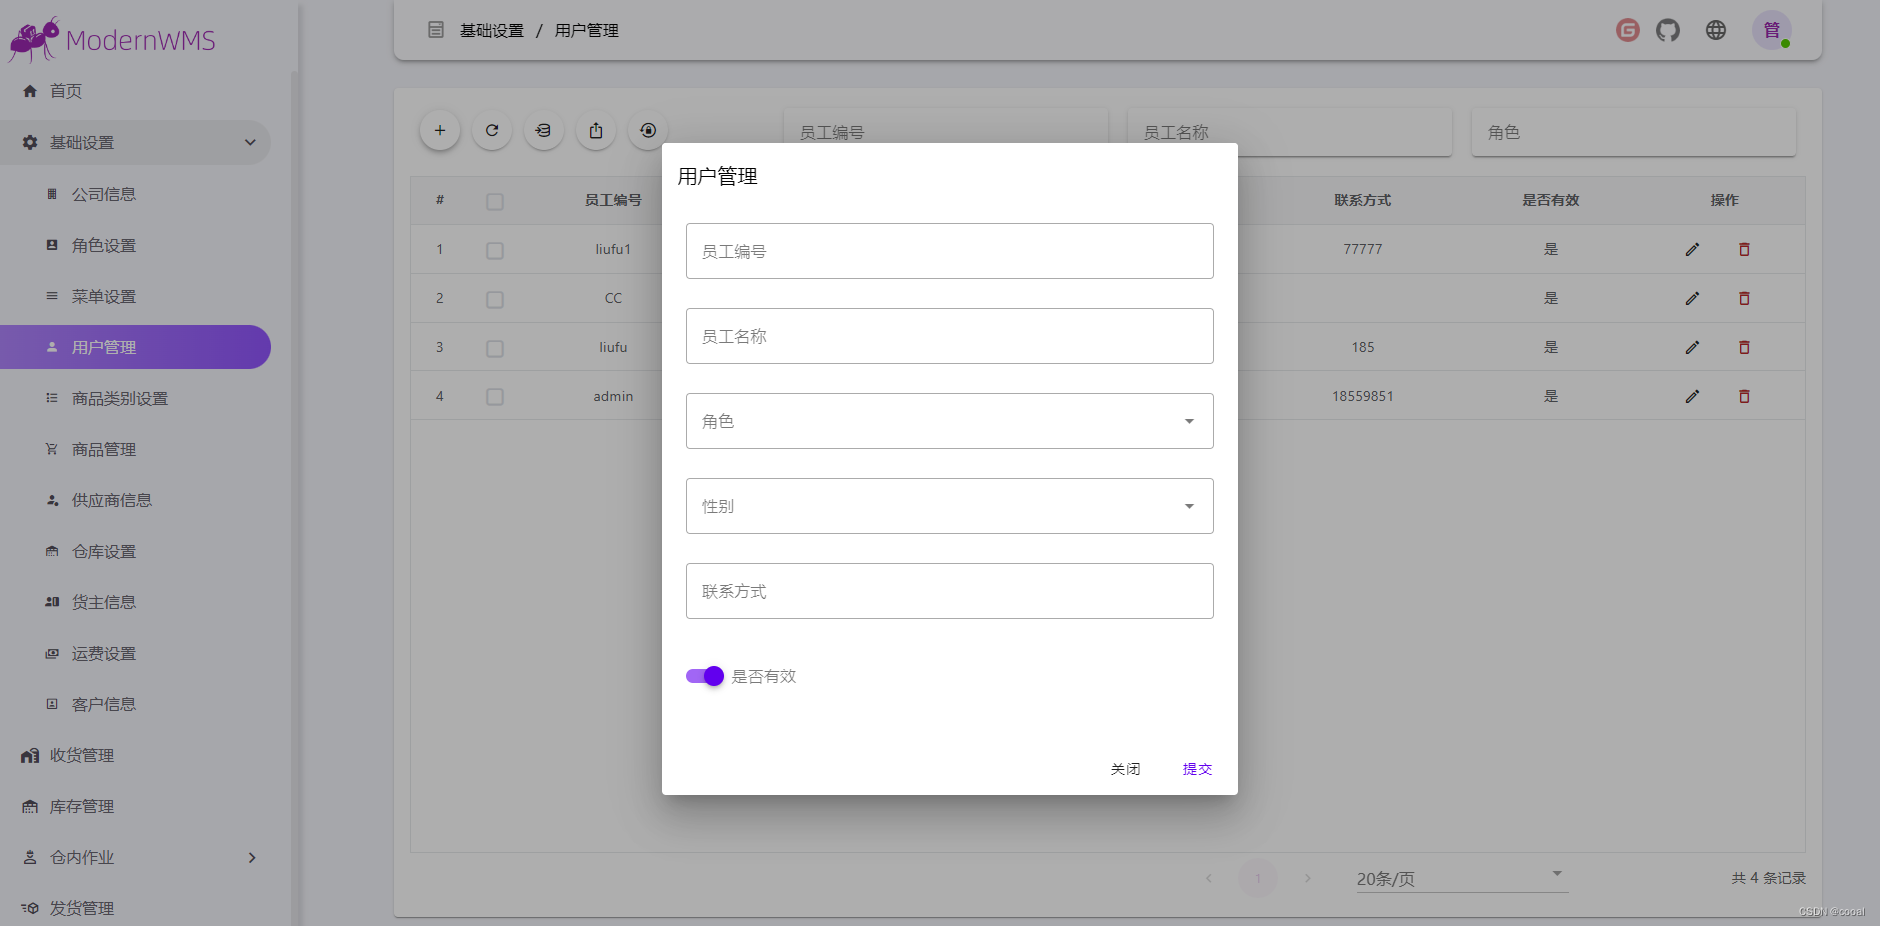The width and height of the screenshot is (1880, 926).
Task: Click the refresh list icon
Action: tap(492, 130)
